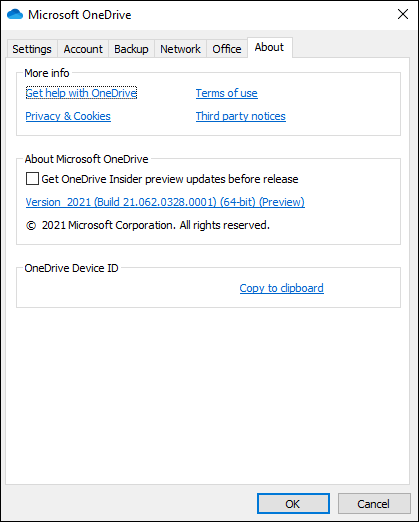Screen dimensions: 419x522
Task: Confirm with the OK button
Action: (x=293, y=504)
